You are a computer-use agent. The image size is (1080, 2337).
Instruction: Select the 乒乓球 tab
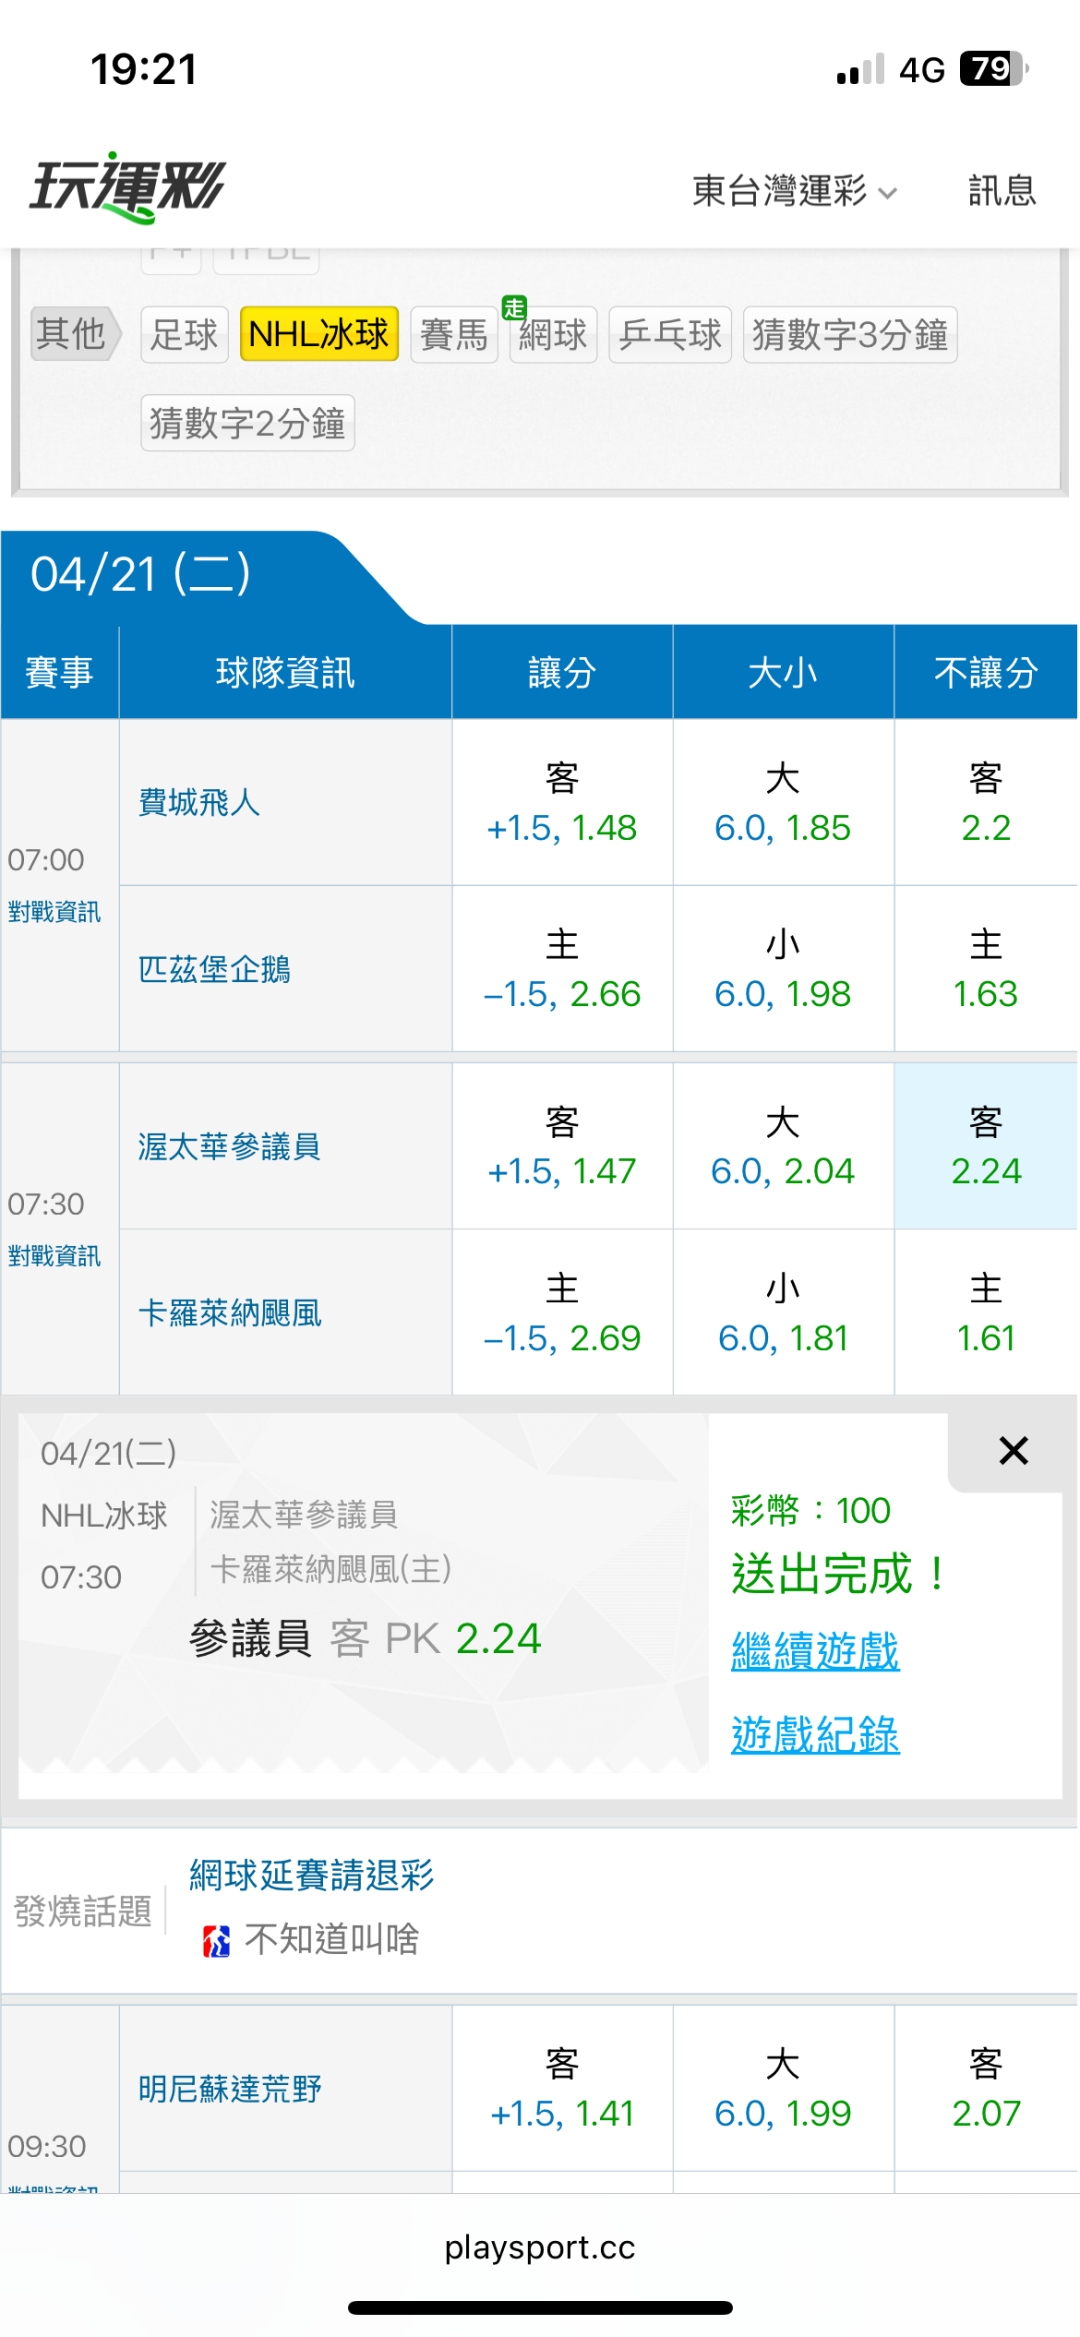[670, 334]
